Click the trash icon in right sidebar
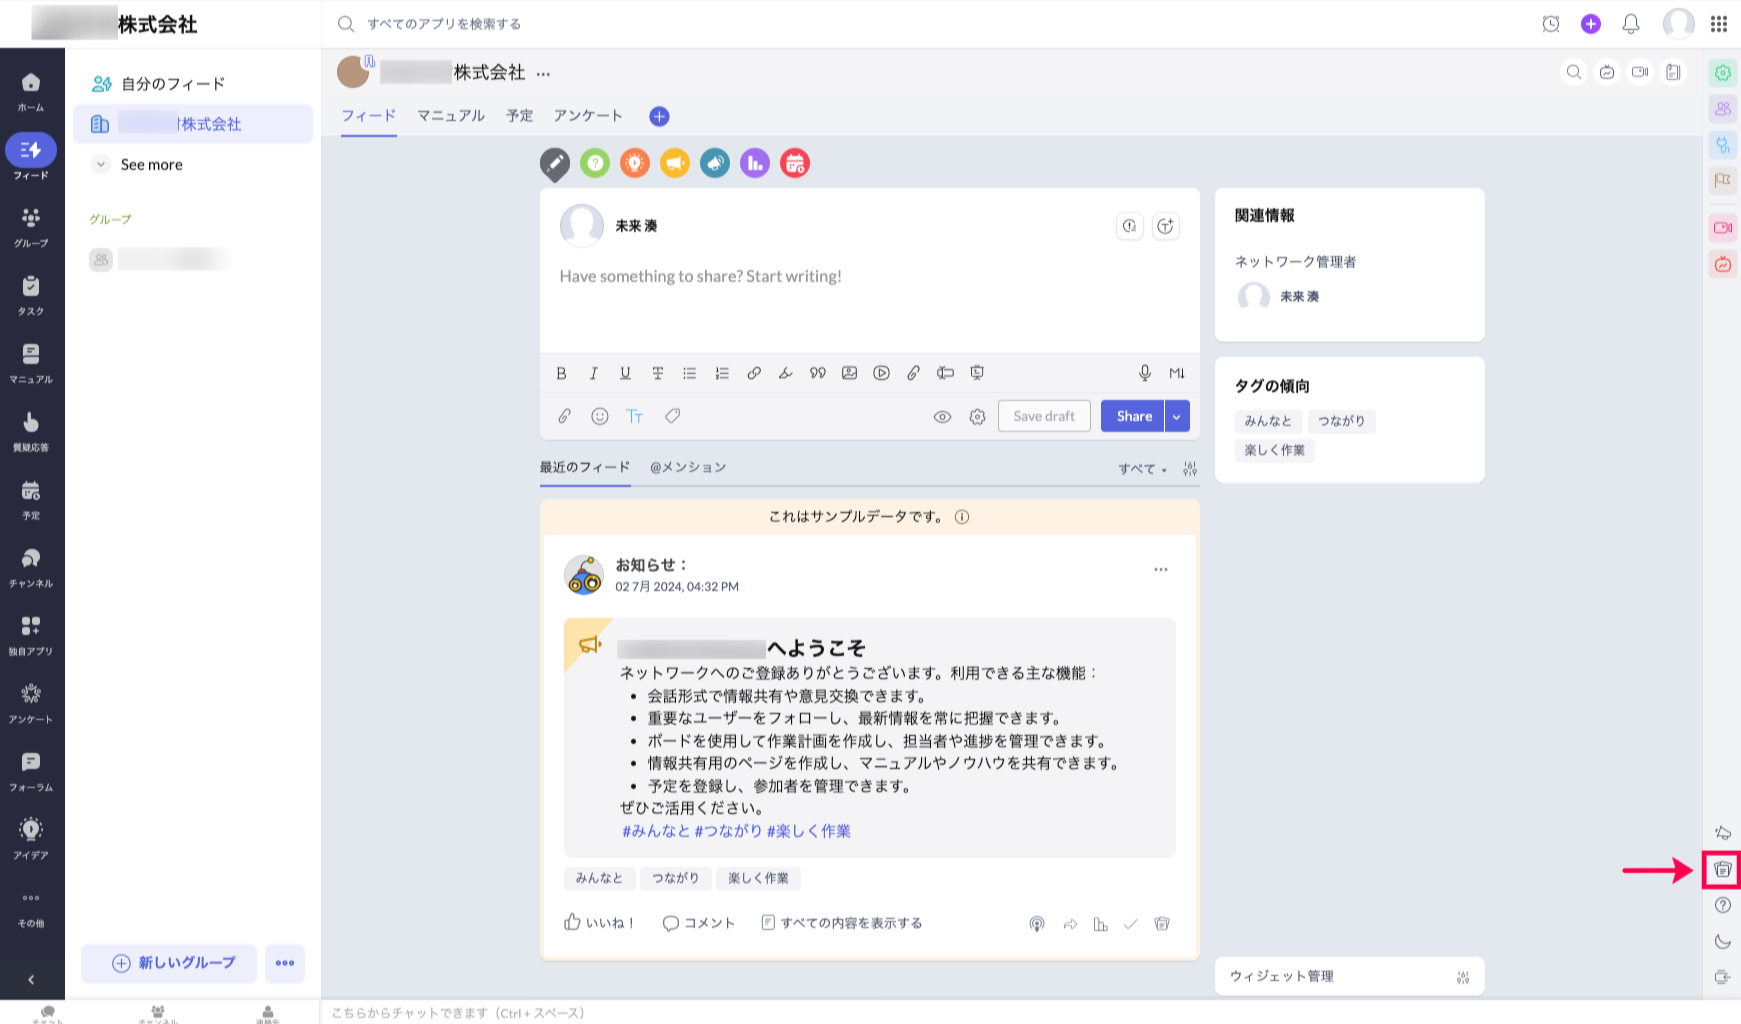This screenshot has height=1024, width=1741. coord(1722,870)
